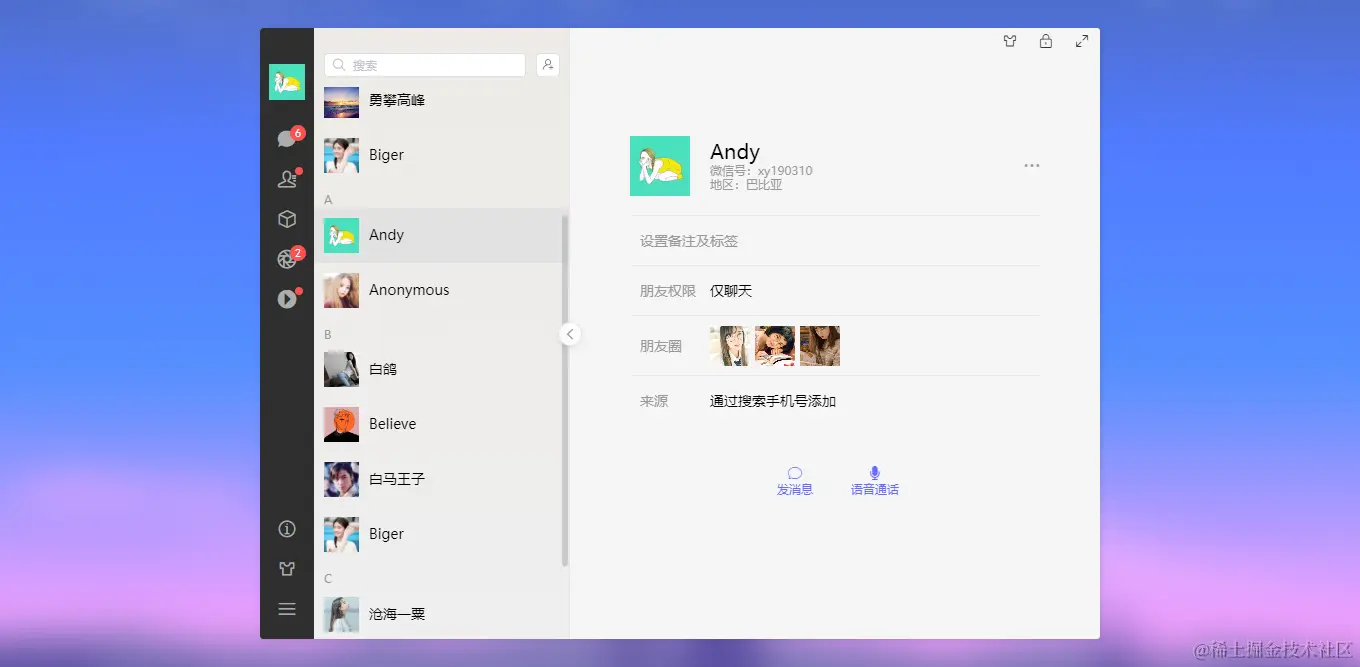1360x667 pixels.
Task: Open the more options ellipsis for Andy
Action: pos(1032,165)
